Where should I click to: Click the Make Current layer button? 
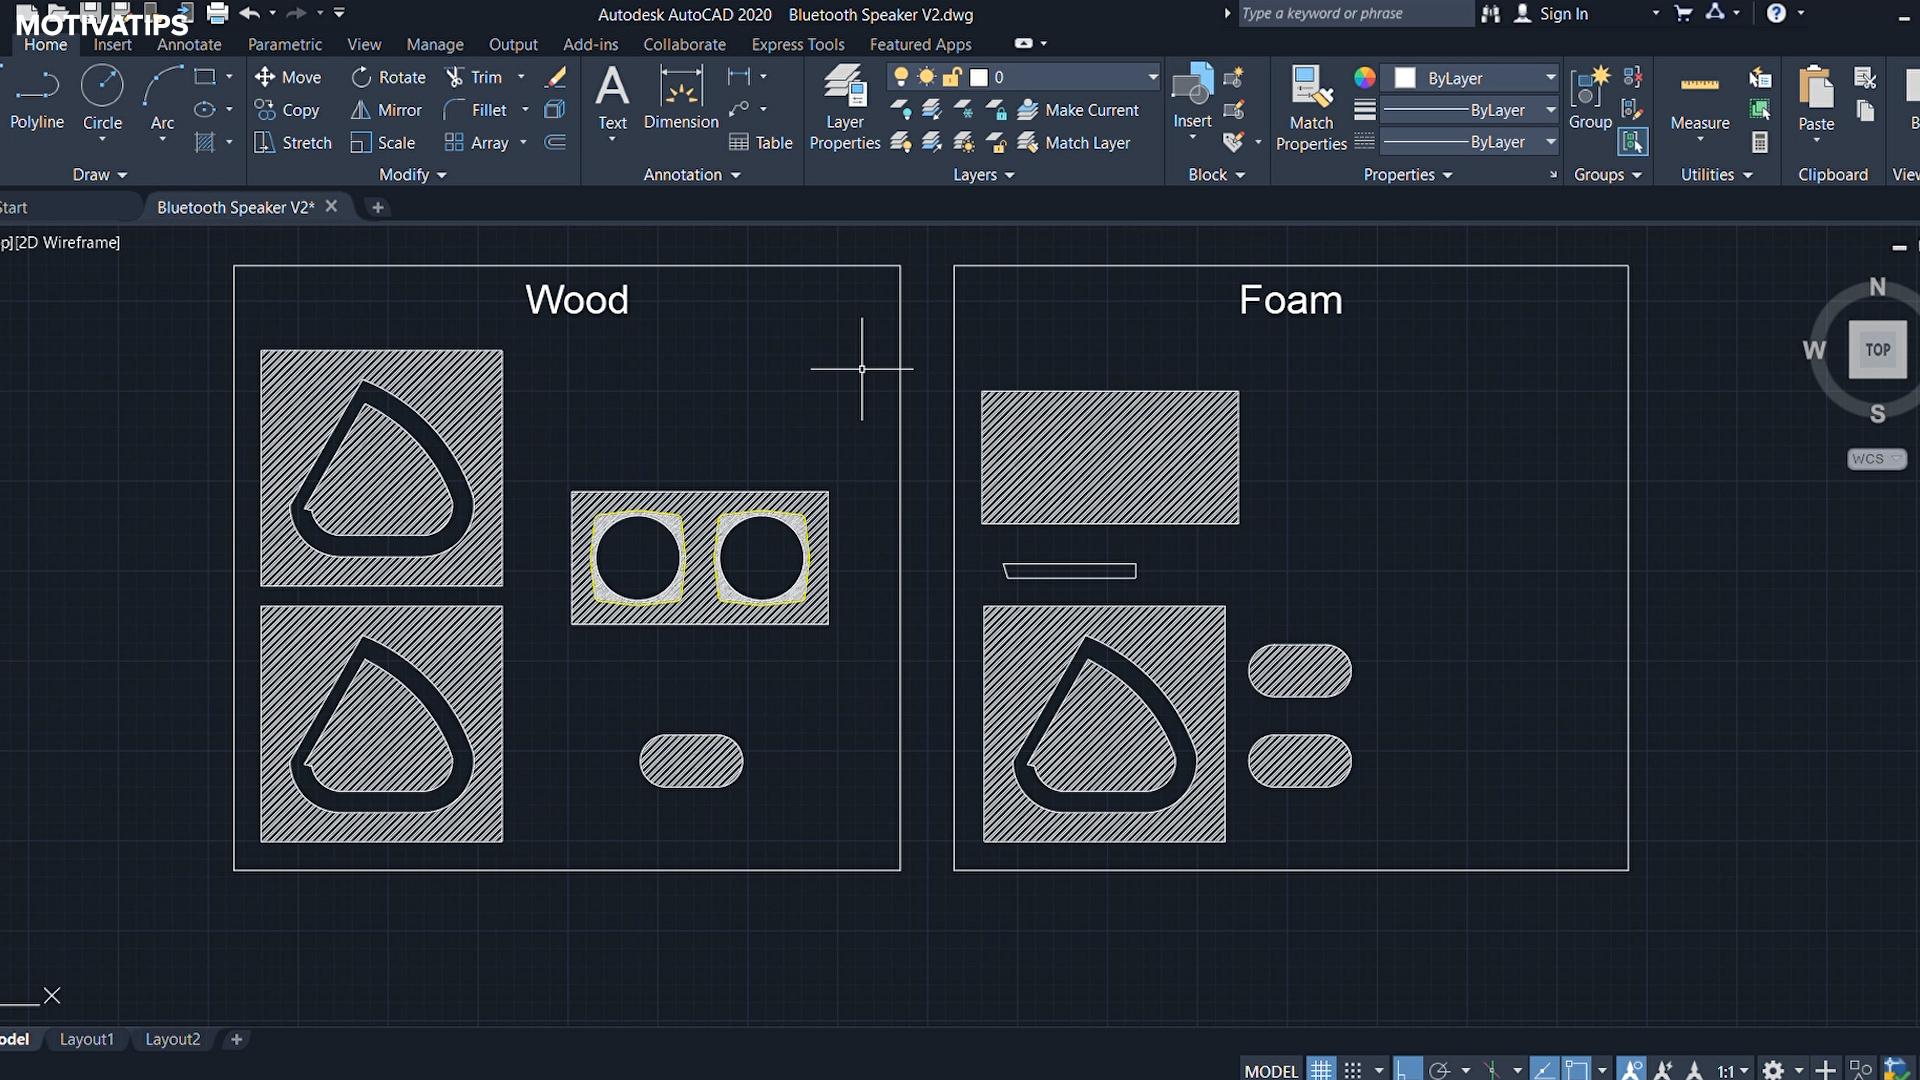tap(1079, 110)
